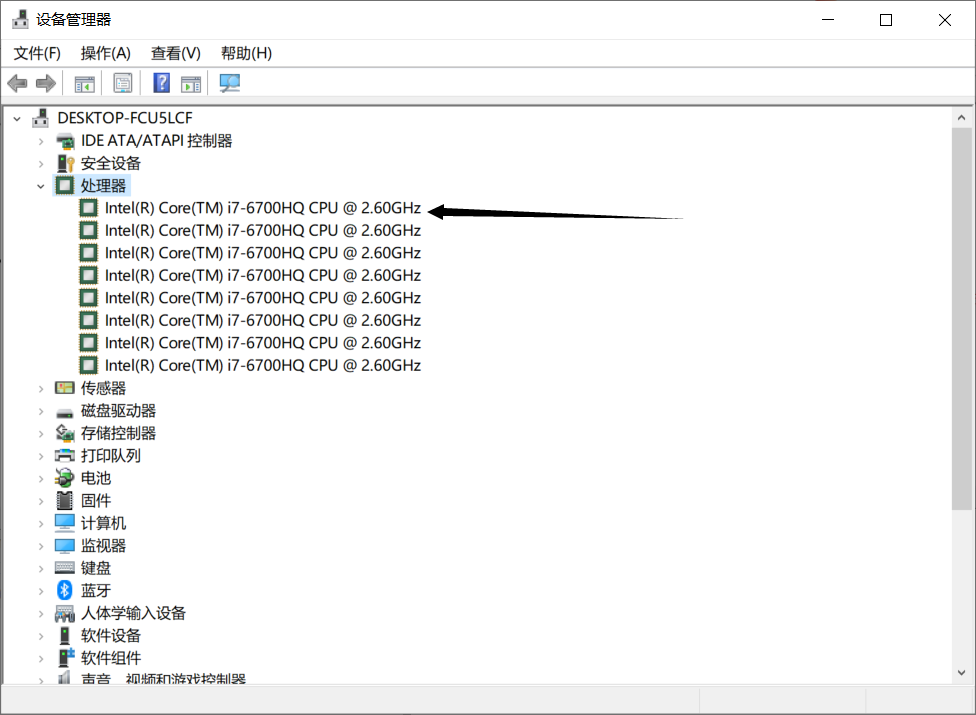
Task: Click the 打印队列 printer icon
Action: 65,456
